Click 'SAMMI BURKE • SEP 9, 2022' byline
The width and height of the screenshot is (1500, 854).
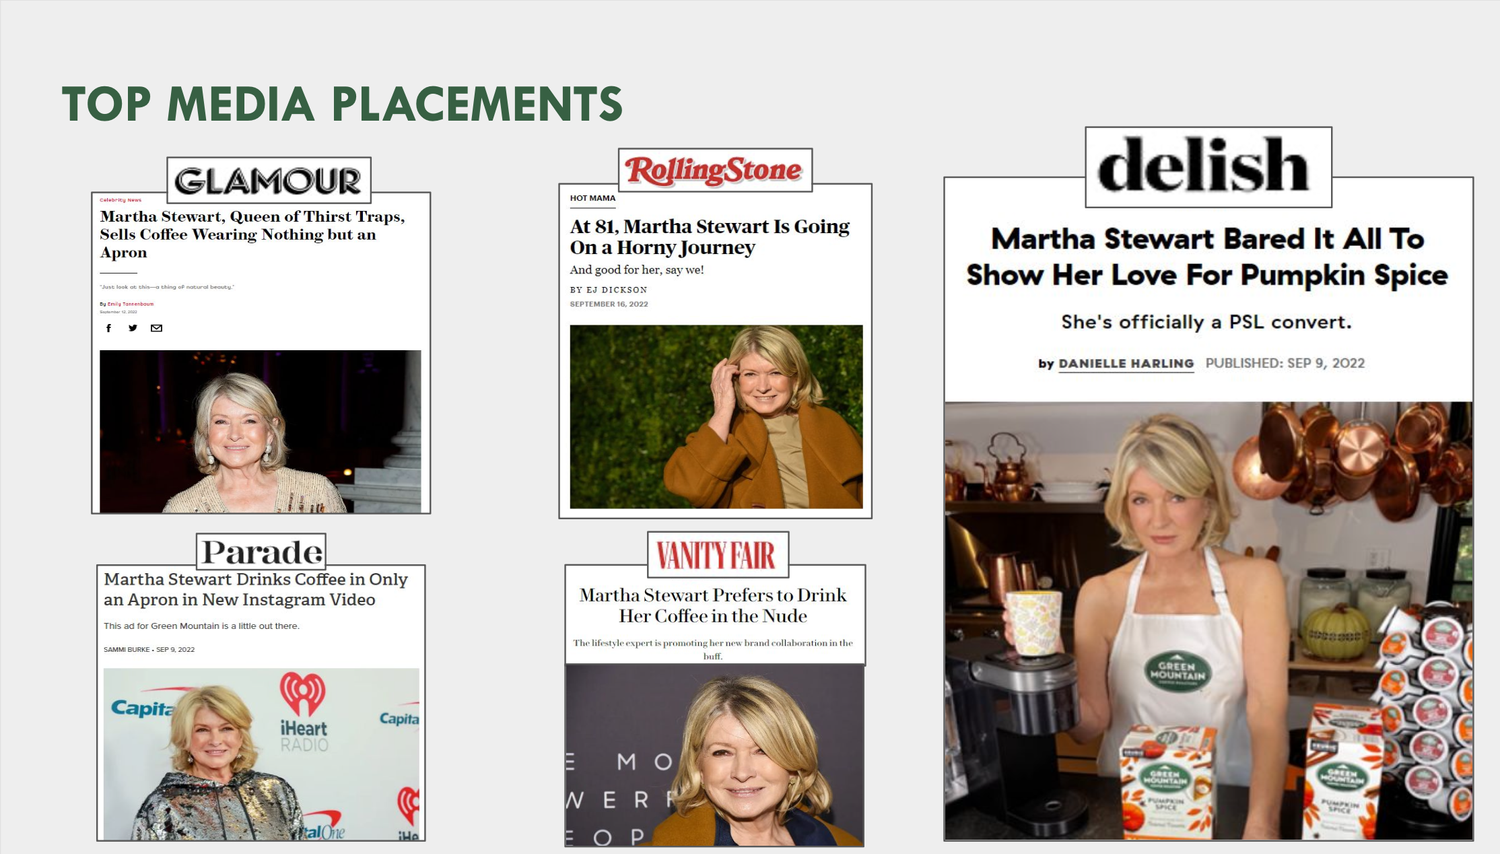[x=149, y=650]
